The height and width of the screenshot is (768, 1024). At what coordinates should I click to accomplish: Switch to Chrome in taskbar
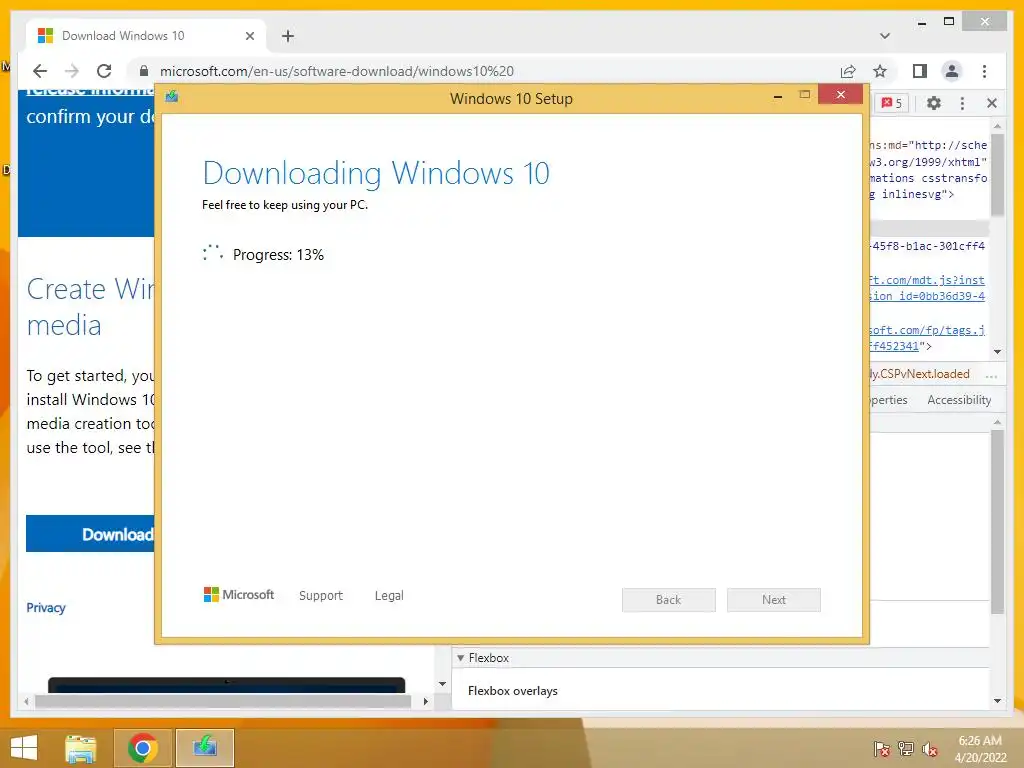[142, 748]
